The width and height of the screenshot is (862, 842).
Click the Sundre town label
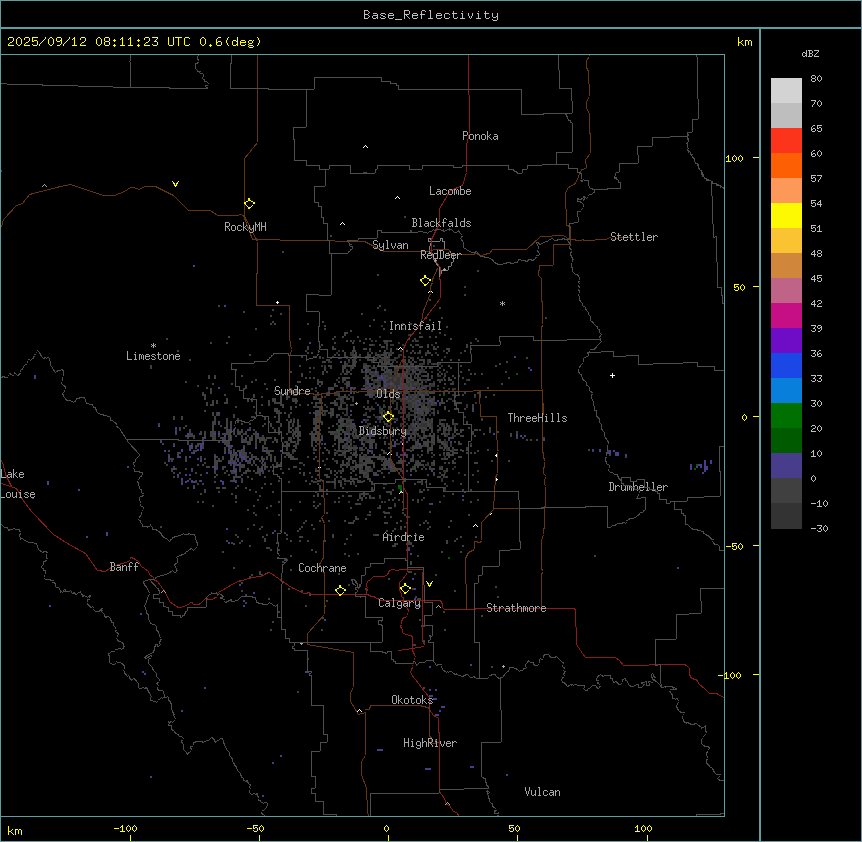[292, 391]
